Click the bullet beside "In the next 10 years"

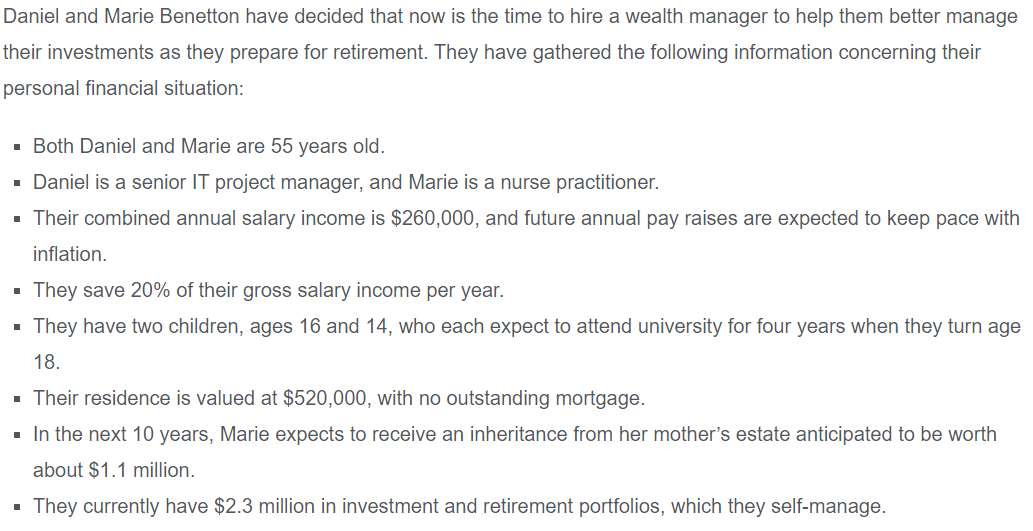(x=18, y=435)
